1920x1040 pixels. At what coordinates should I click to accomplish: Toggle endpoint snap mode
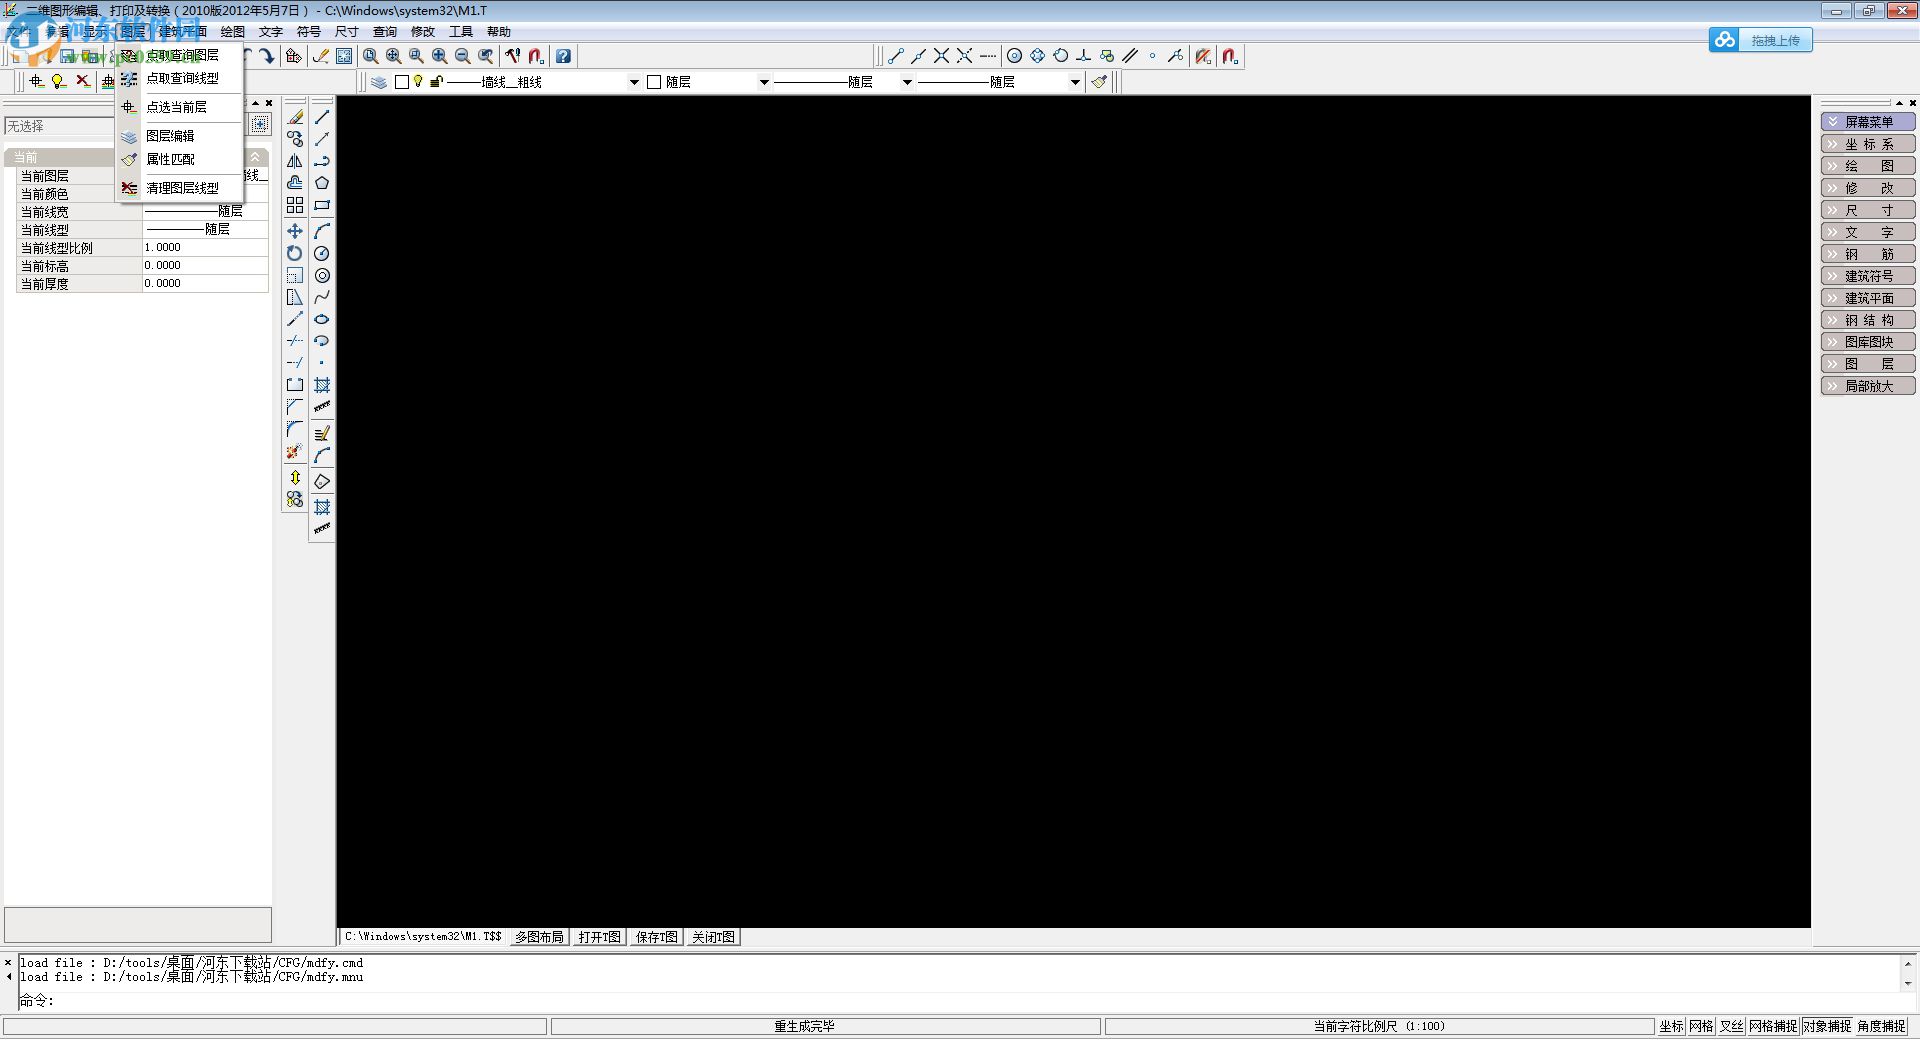895,56
